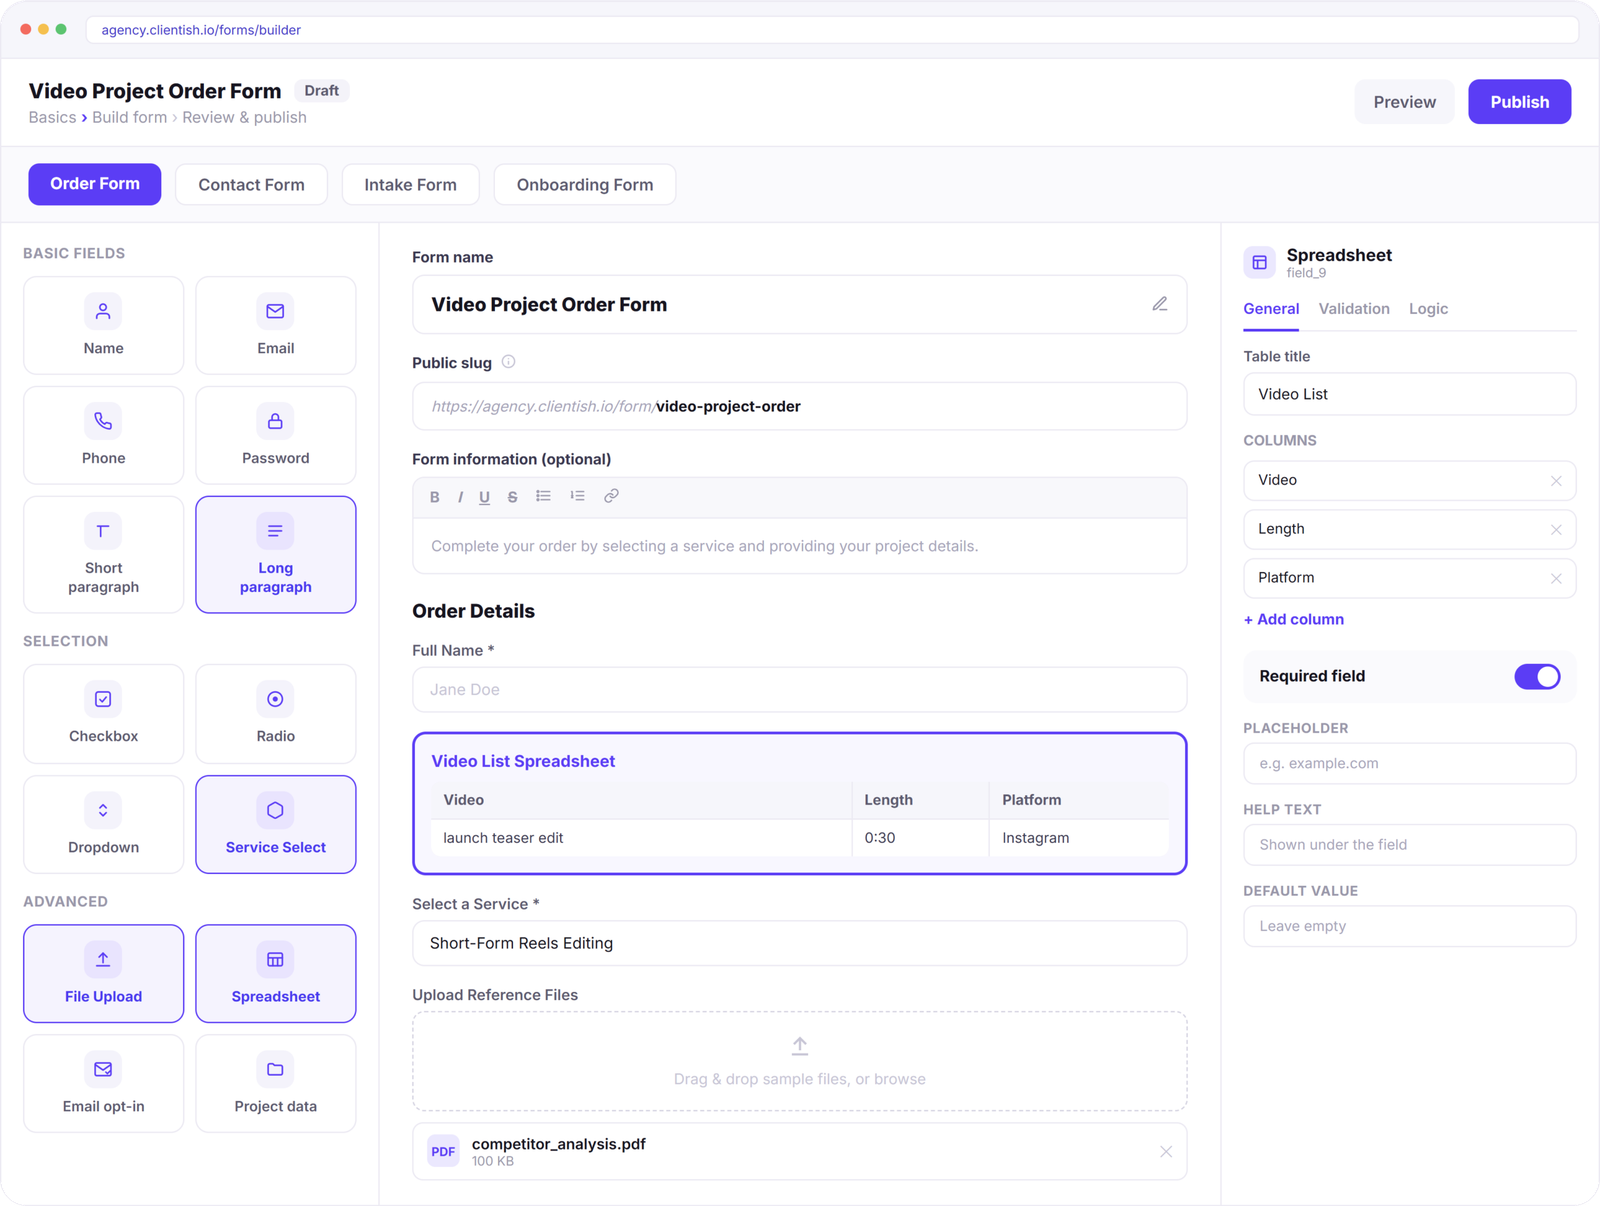Viewport: 1600px width, 1206px height.
Task: Go to Review & publish breadcrumb step
Action: pos(244,118)
